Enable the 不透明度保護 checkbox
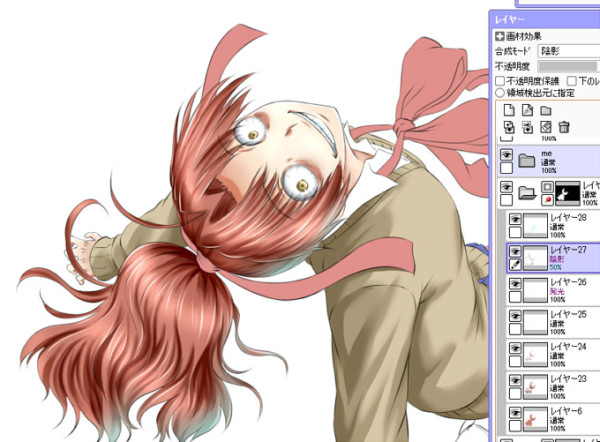 coord(500,81)
